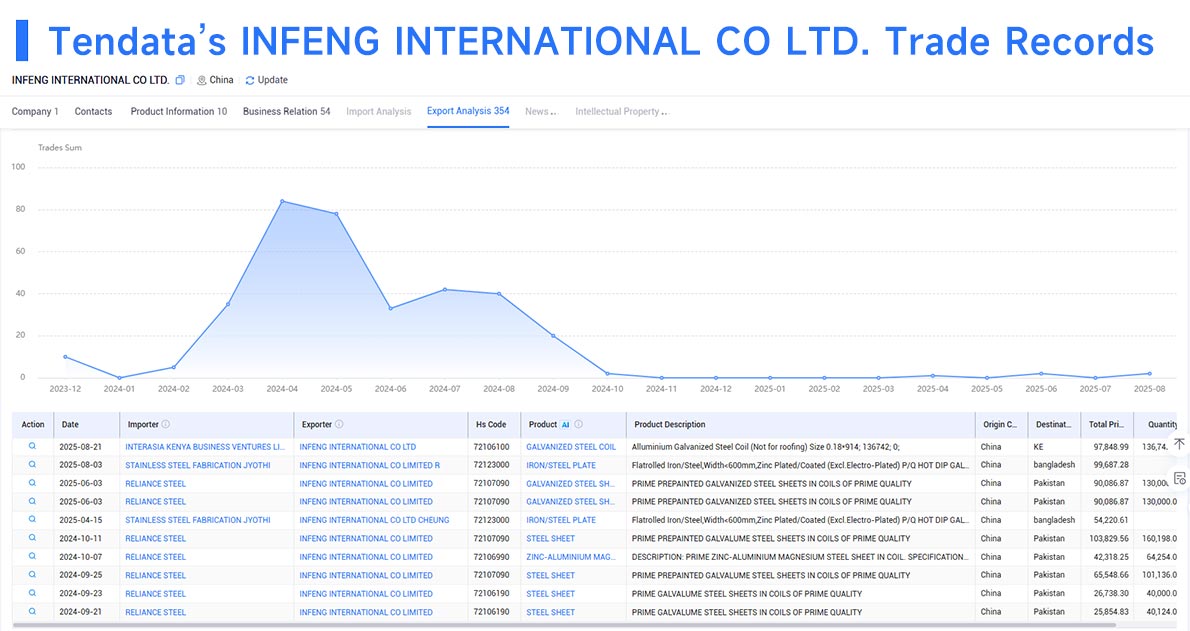Click the 2024-05 data point on chart
Image resolution: width=1190 pixels, height=631 pixels.
point(336,214)
